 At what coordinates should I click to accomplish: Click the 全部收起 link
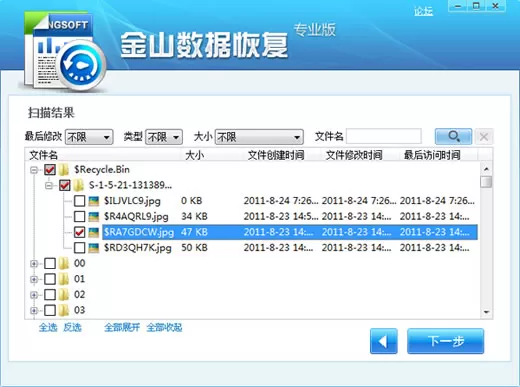(164, 328)
